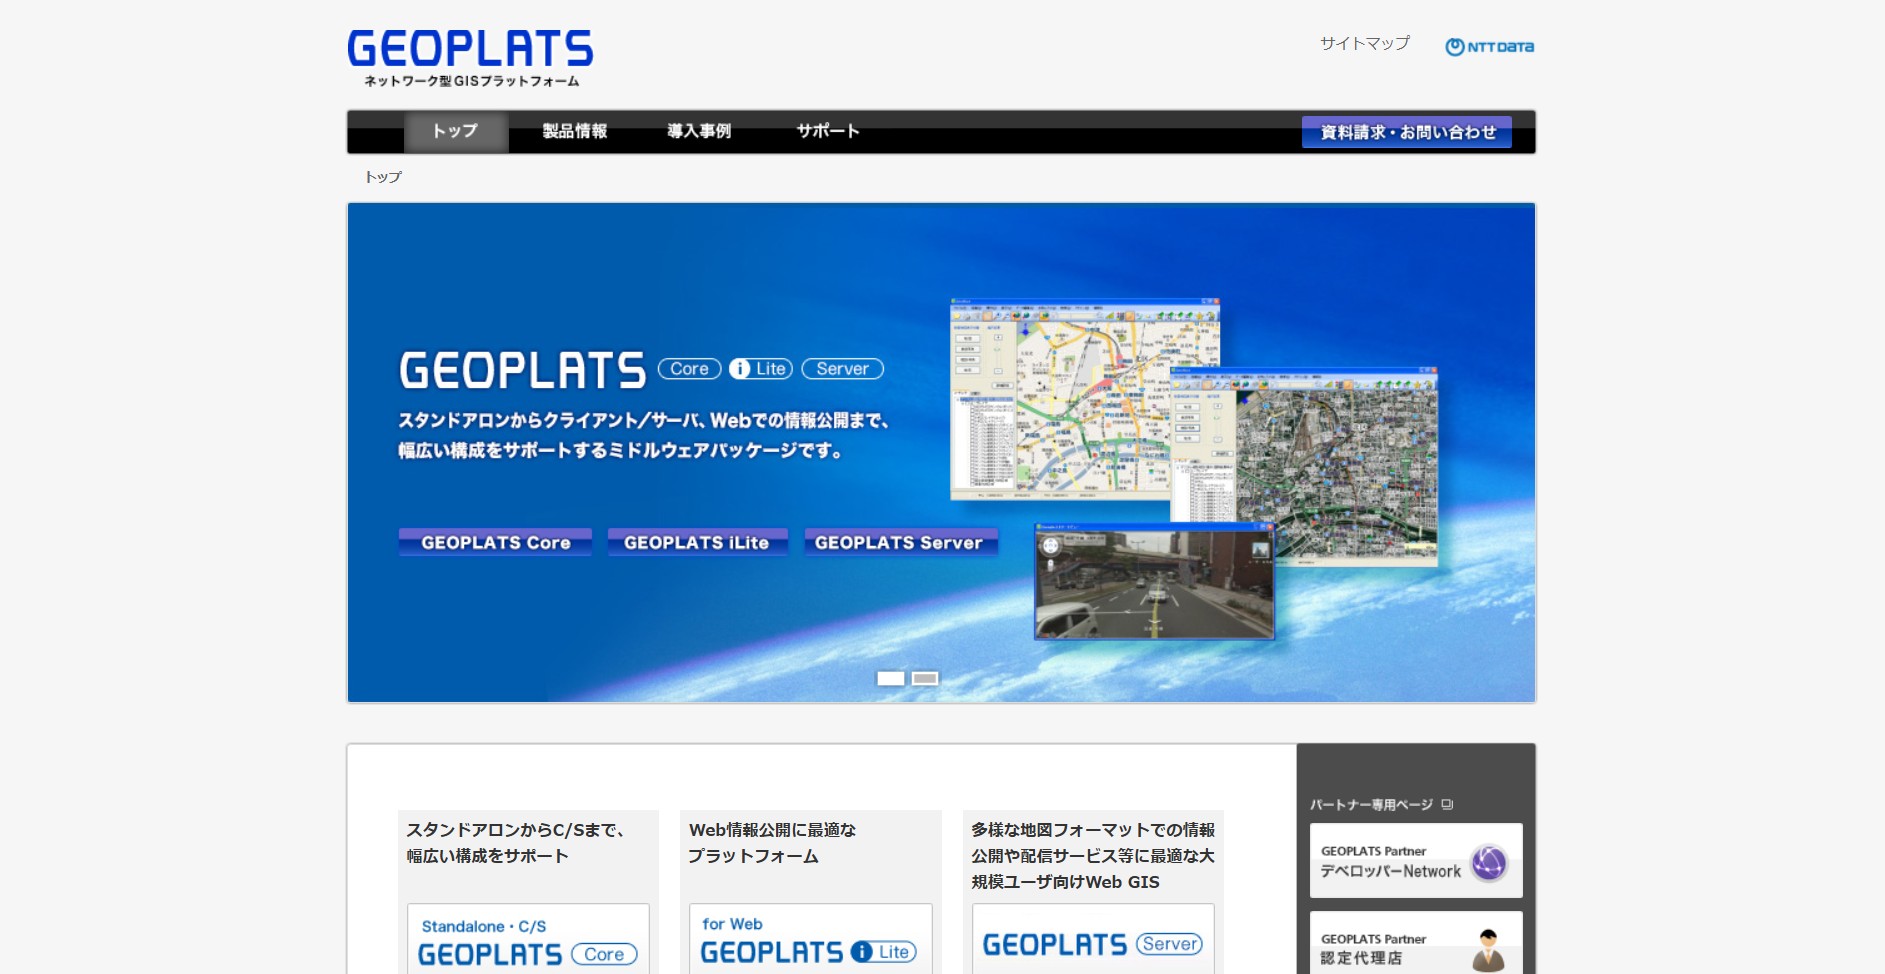Open the 導入事例 menu item
This screenshot has width=1885, height=974.
click(x=699, y=132)
